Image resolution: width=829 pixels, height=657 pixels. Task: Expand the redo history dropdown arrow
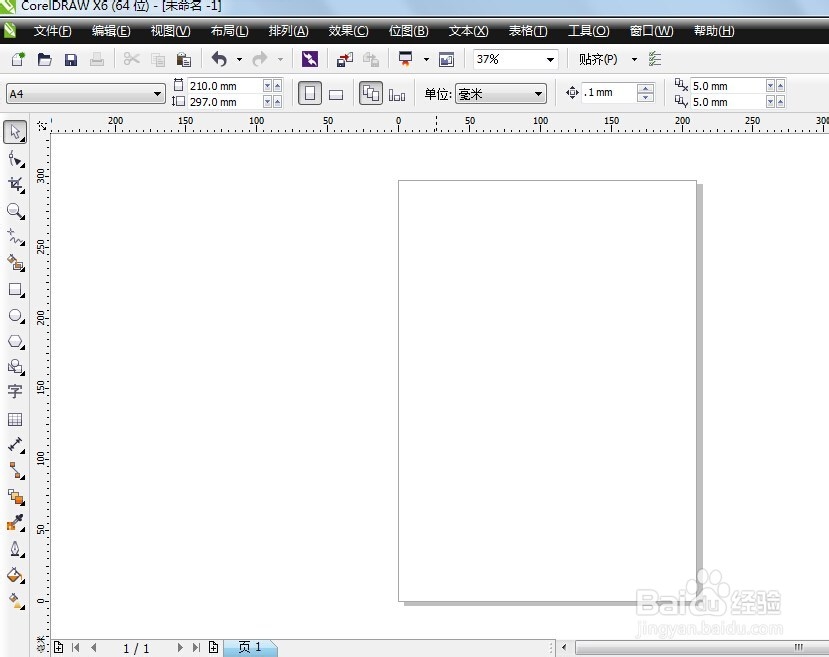tap(280, 59)
